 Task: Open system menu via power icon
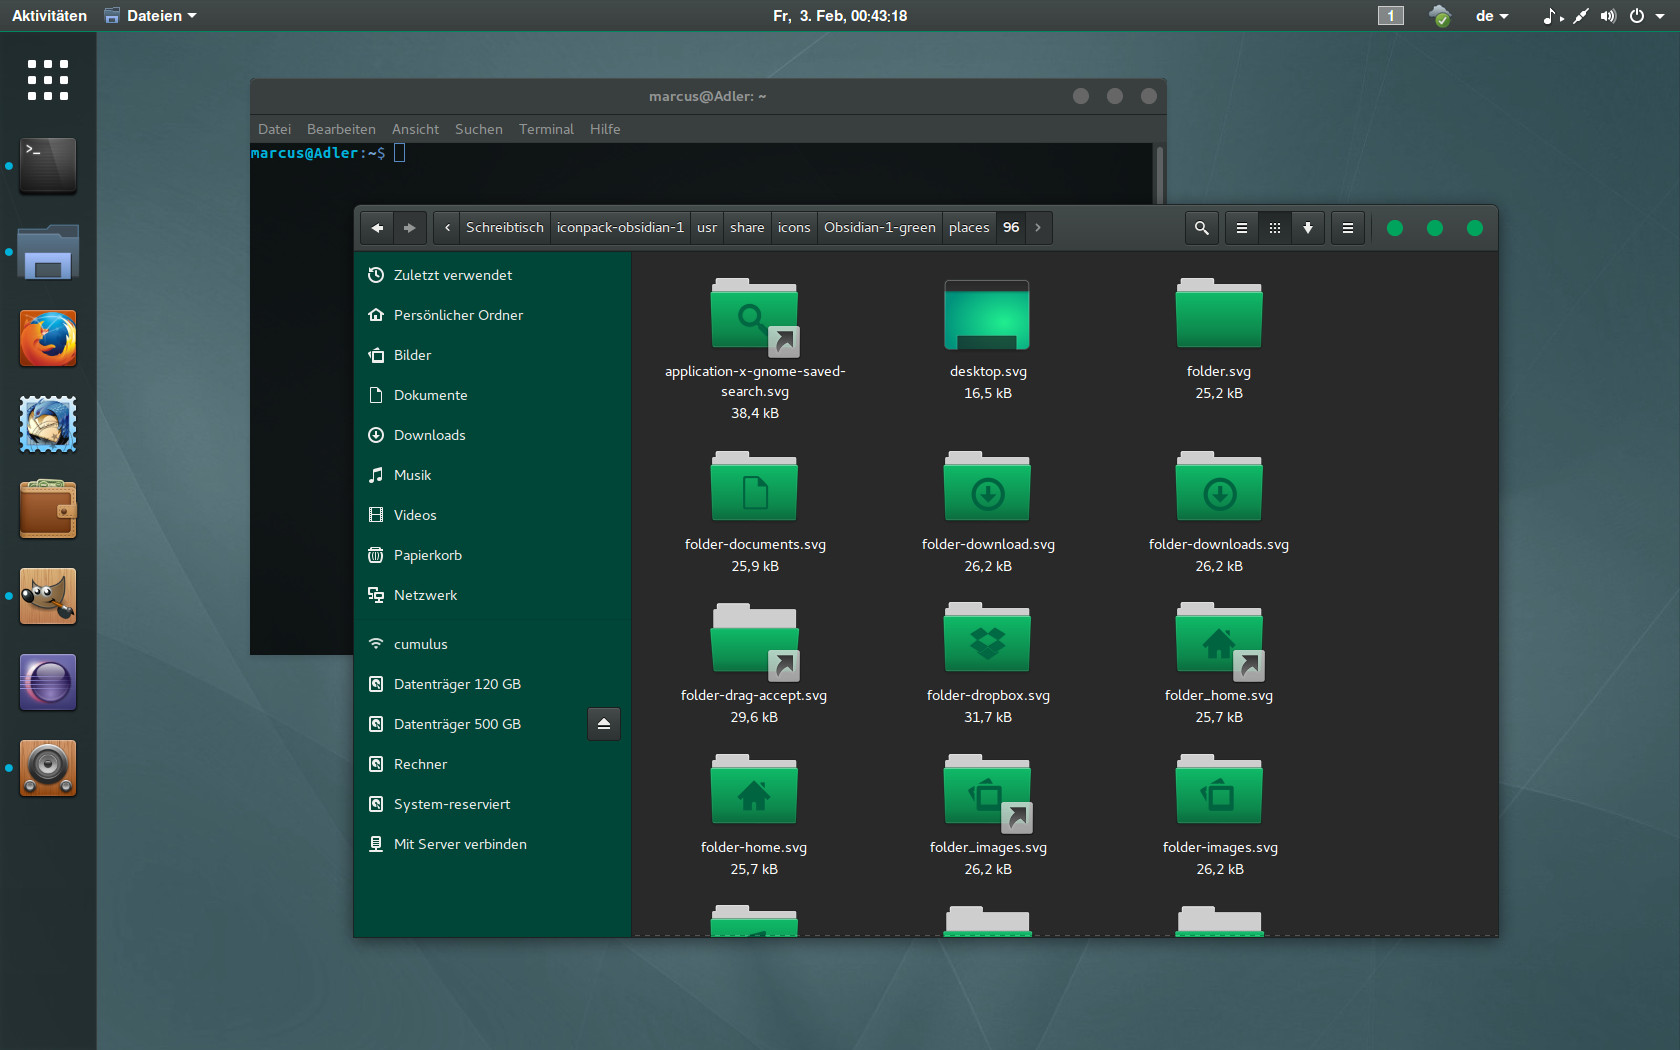coord(1637,16)
